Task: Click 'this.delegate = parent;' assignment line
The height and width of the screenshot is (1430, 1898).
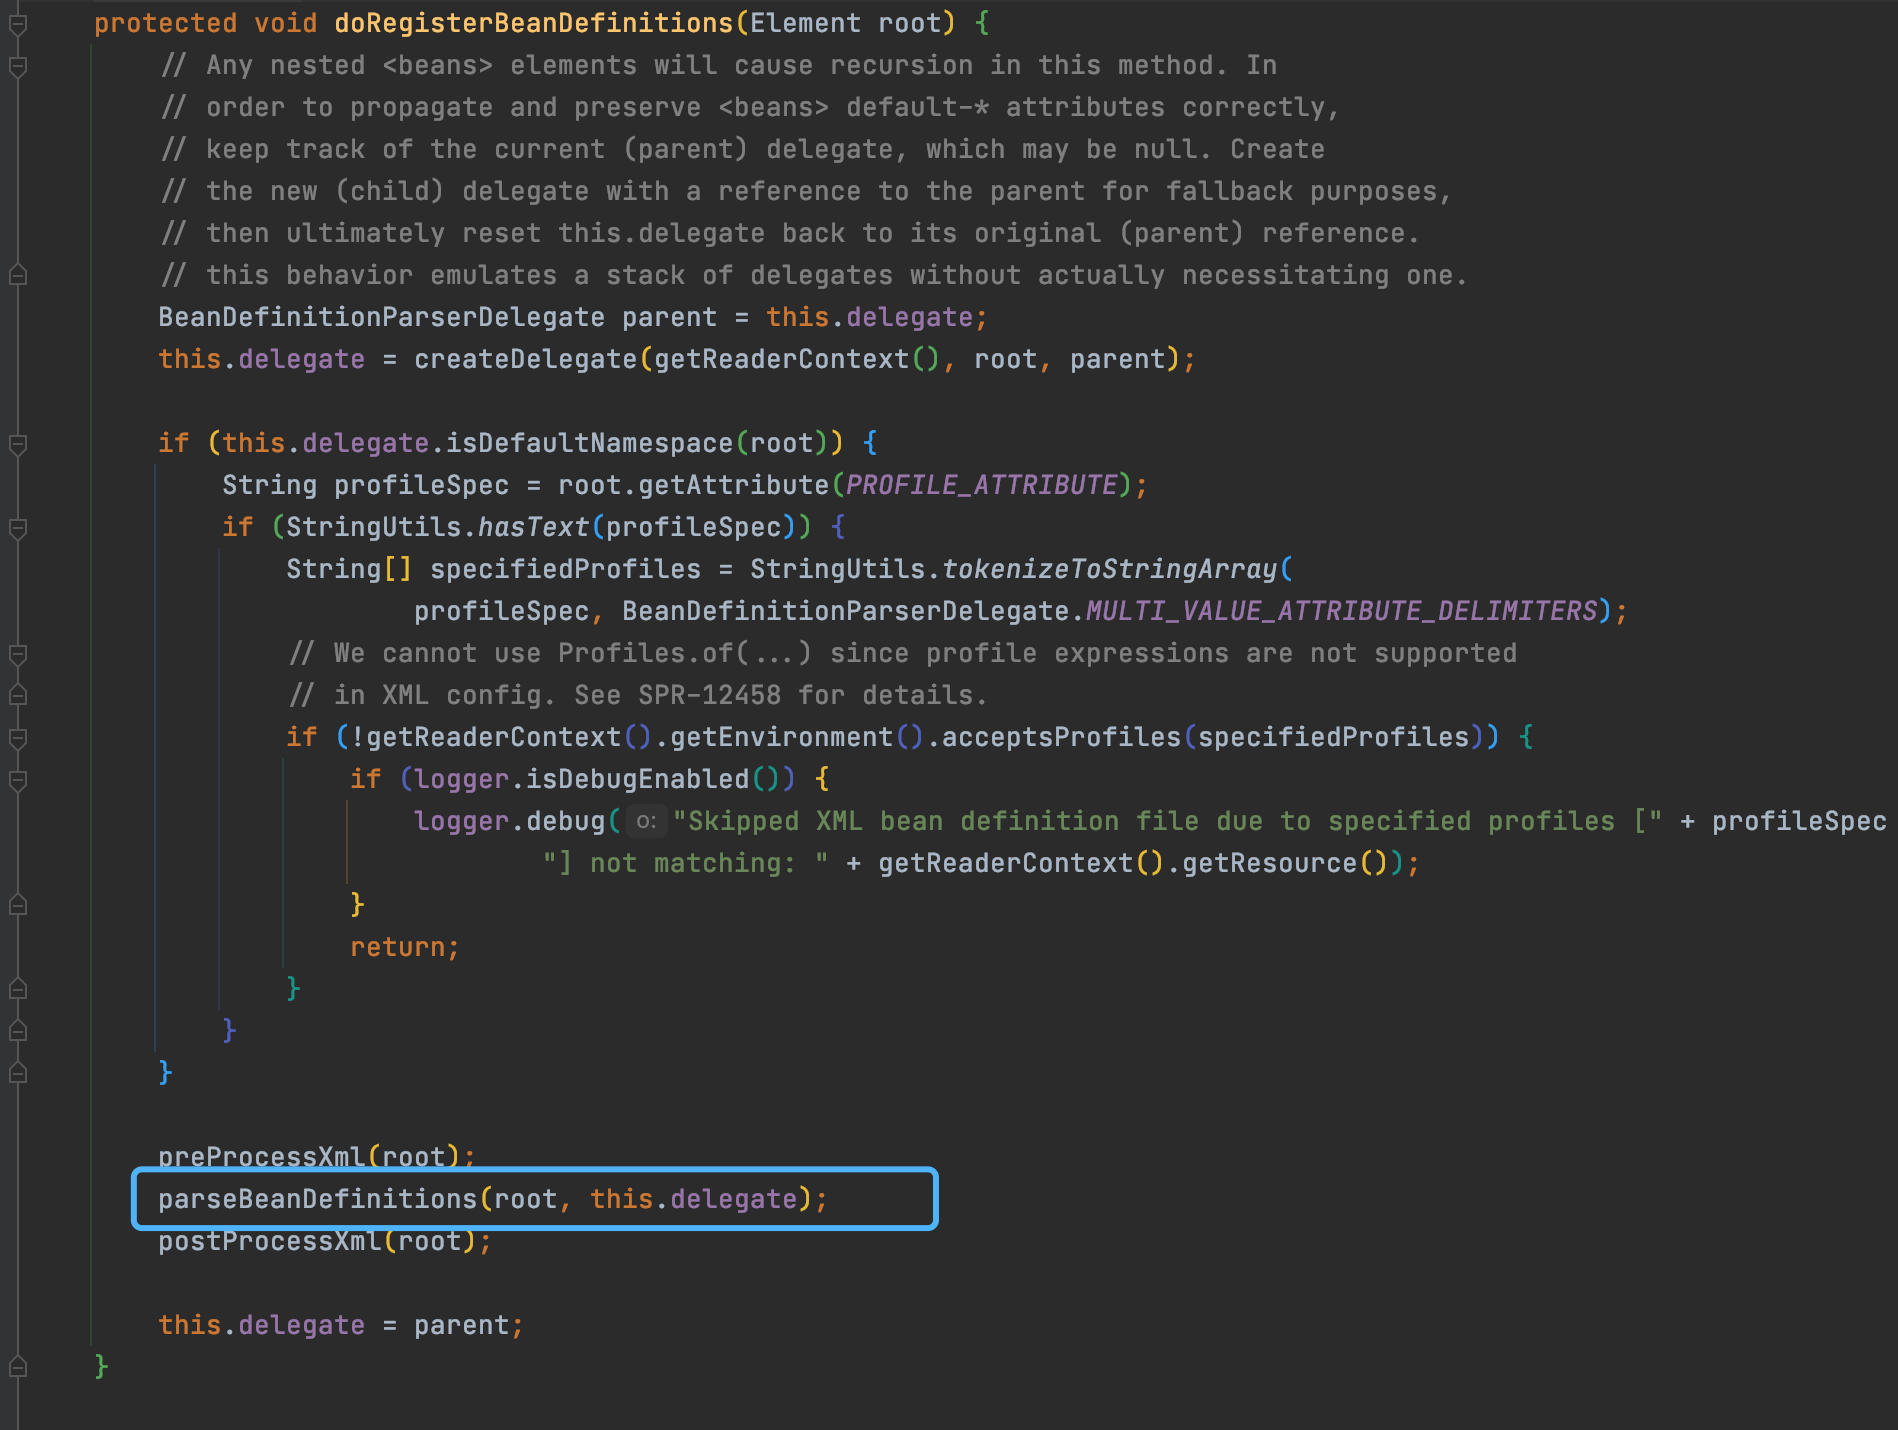Action: (341, 1325)
